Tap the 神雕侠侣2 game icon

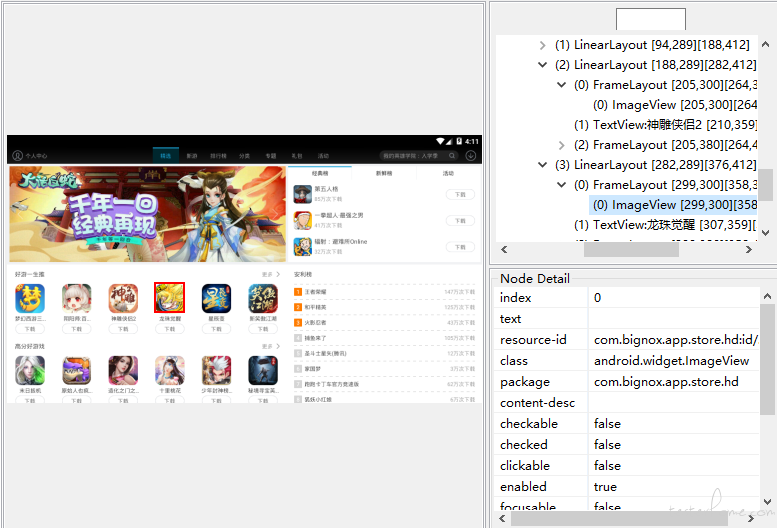pyautogui.click(x=123, y=298)
